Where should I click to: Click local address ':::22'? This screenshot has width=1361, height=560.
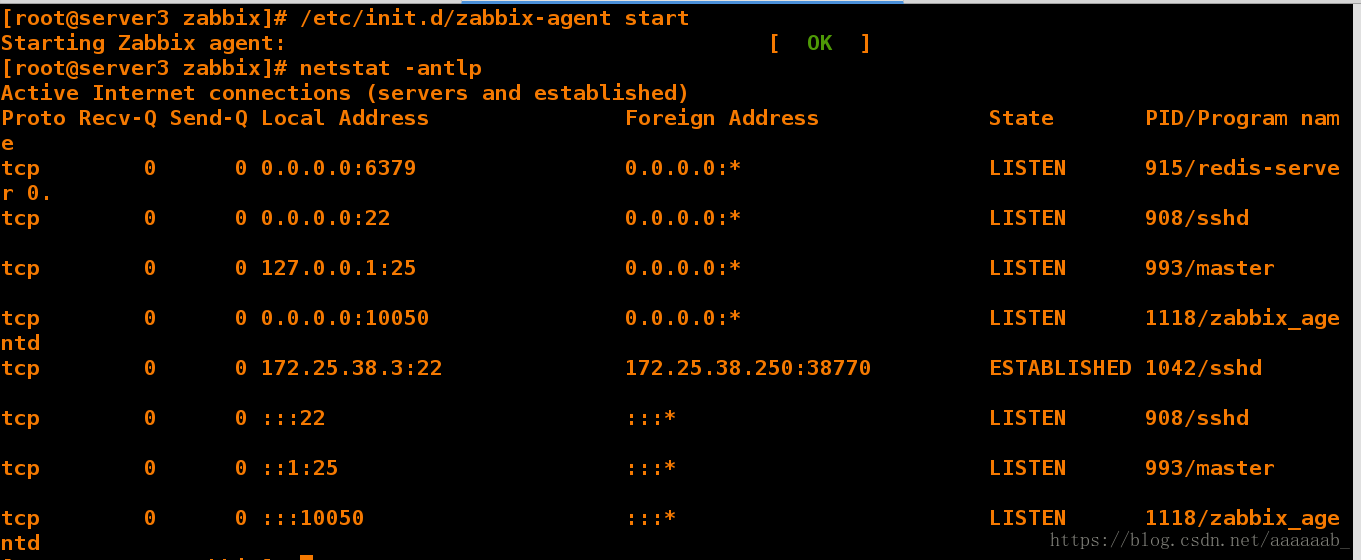[293, 418]
